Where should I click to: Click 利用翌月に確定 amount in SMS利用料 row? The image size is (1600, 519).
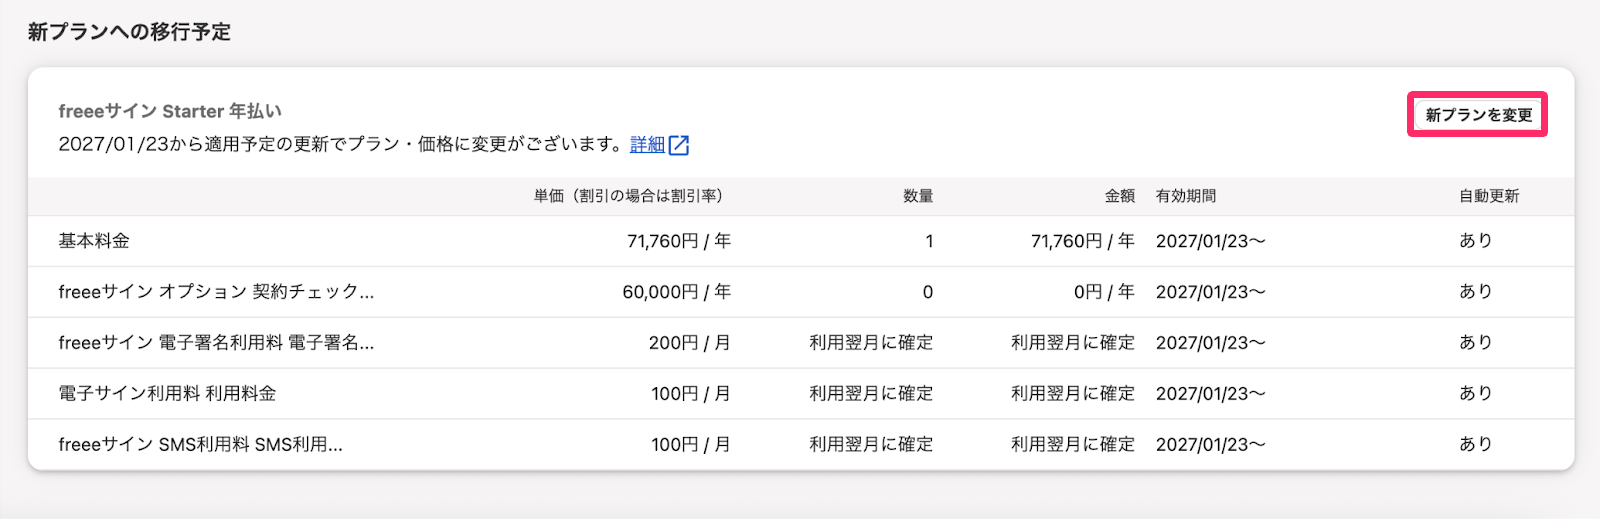point(1073,445)
